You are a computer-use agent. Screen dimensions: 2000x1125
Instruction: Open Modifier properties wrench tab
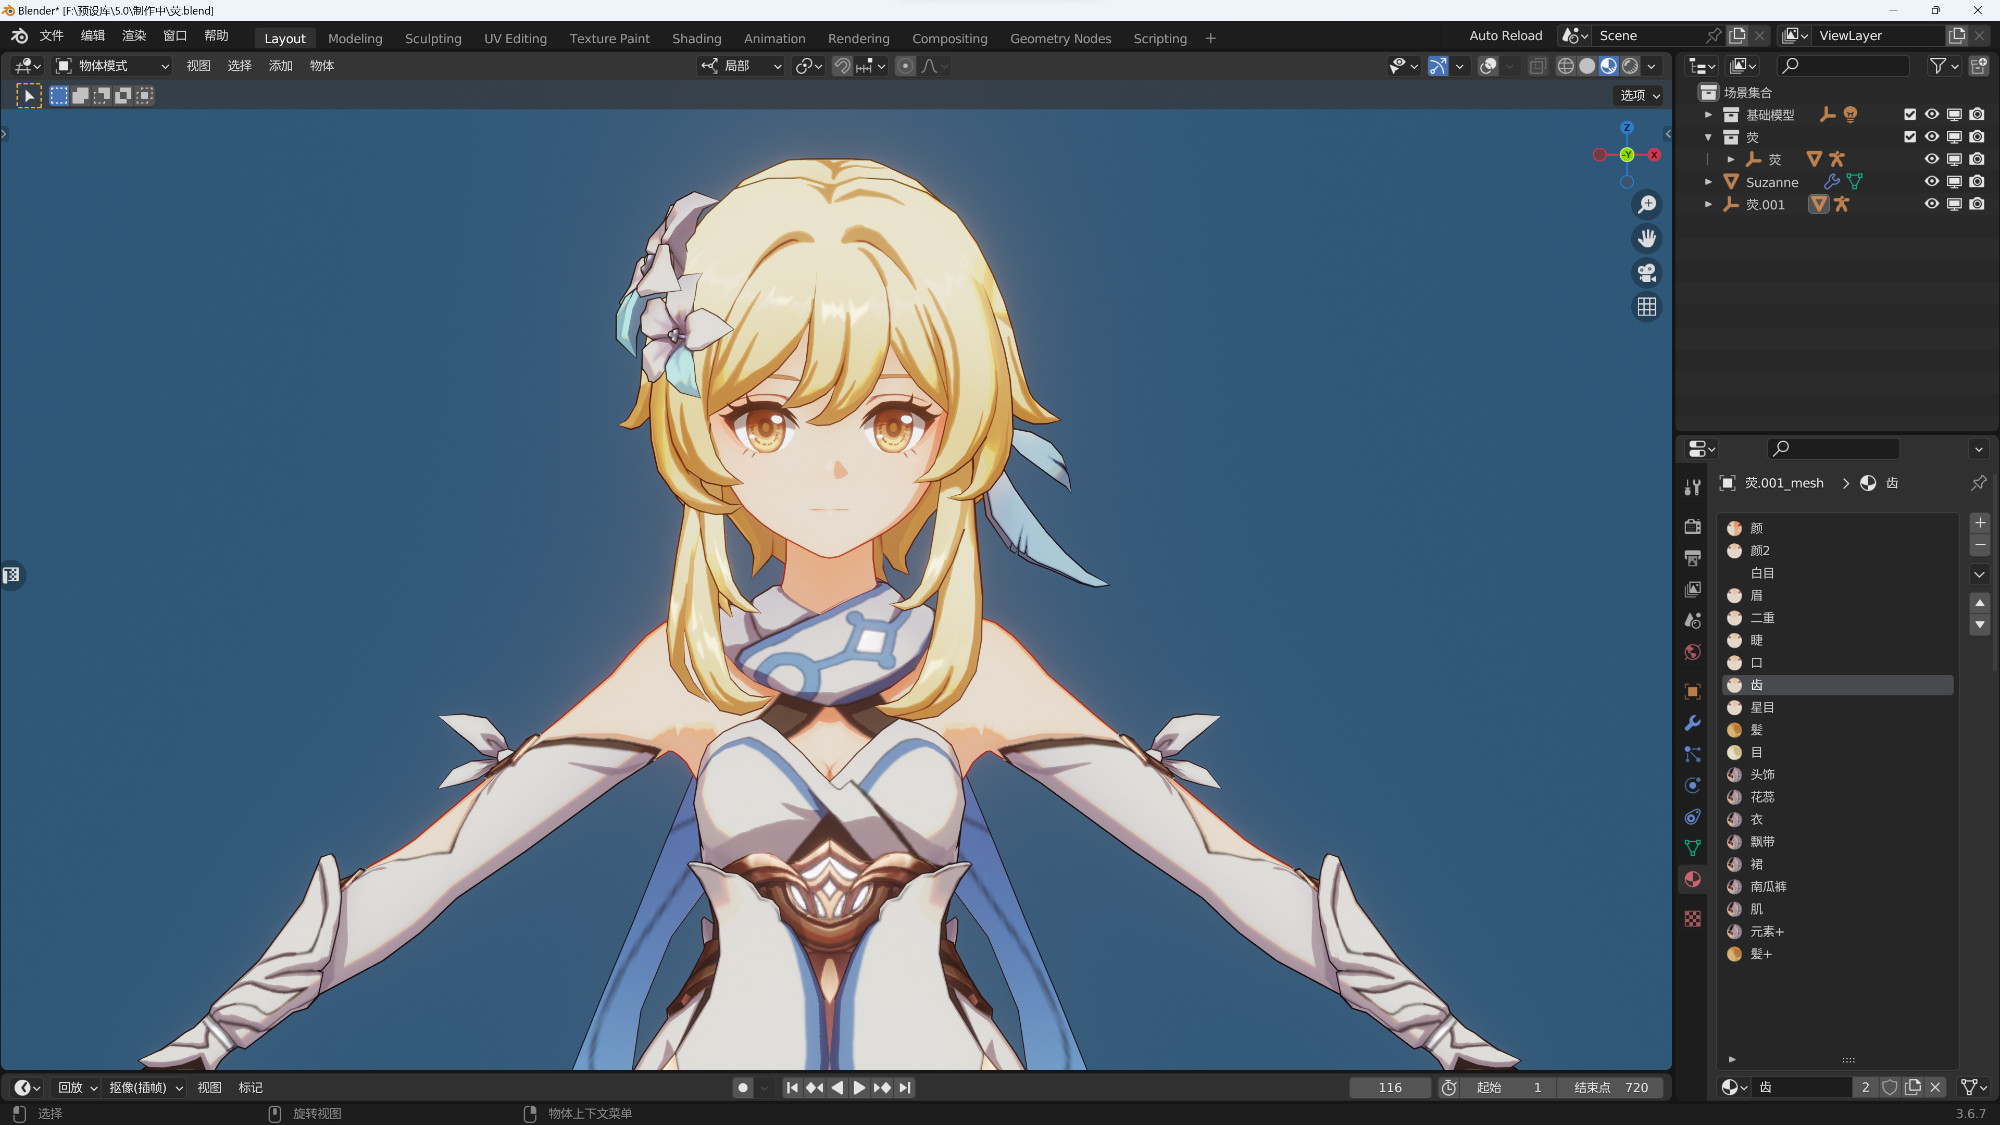[x=1692, y=723]
